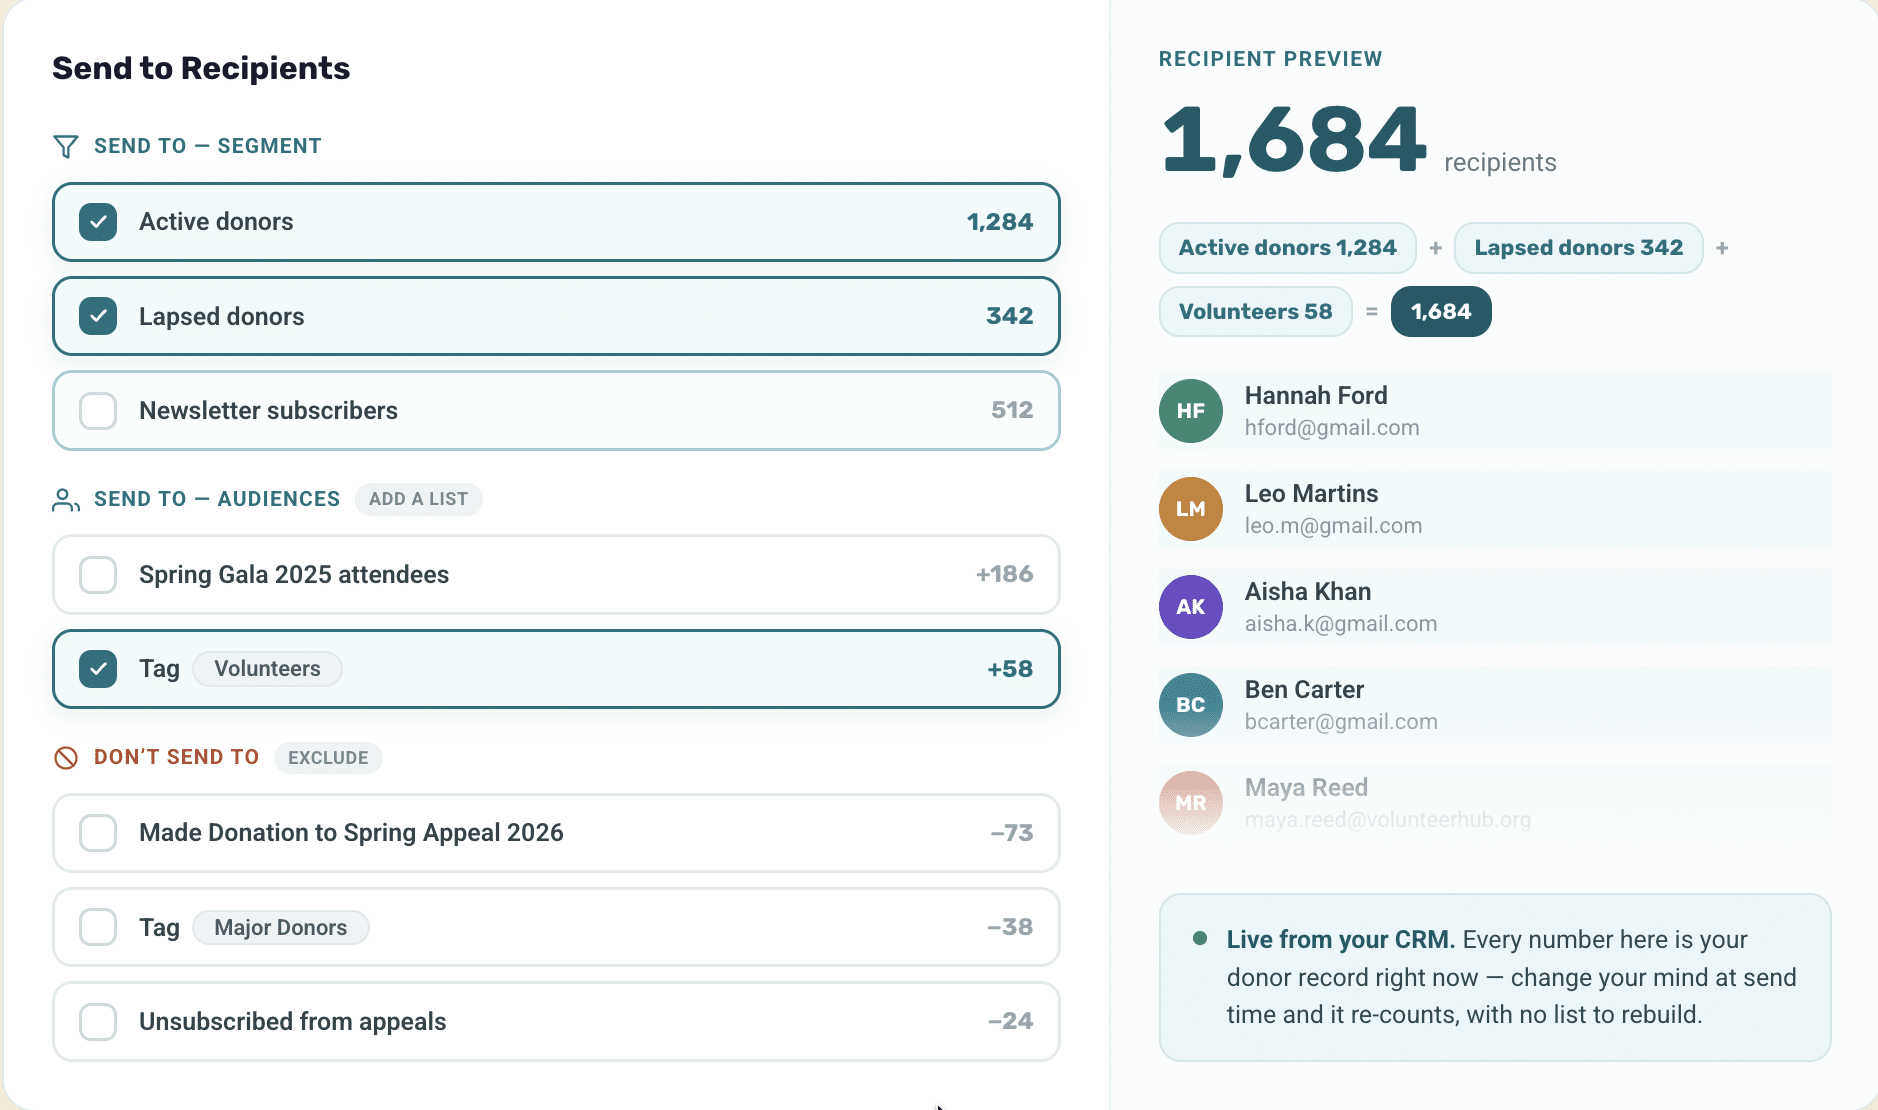Check Spring Gala 2025 attendees checkbox
1878x1110 pixels.
98,575
